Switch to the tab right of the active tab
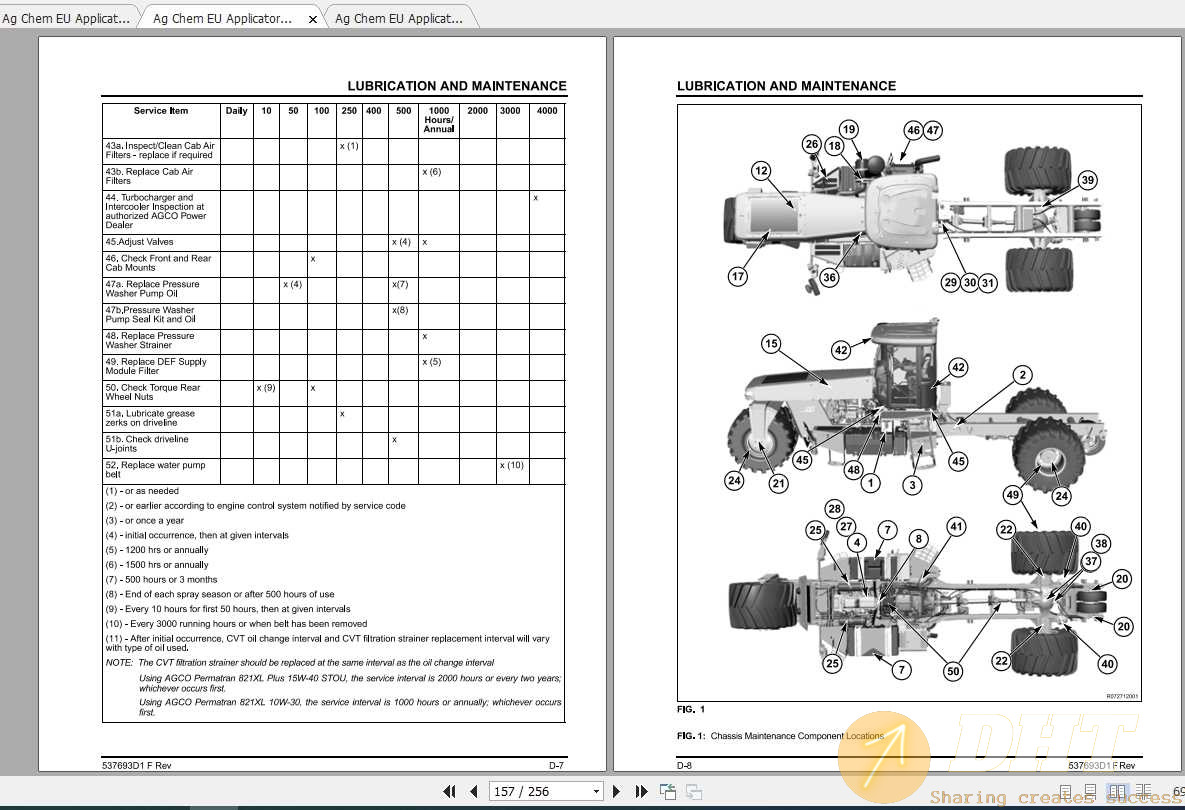 pos(399,18)
